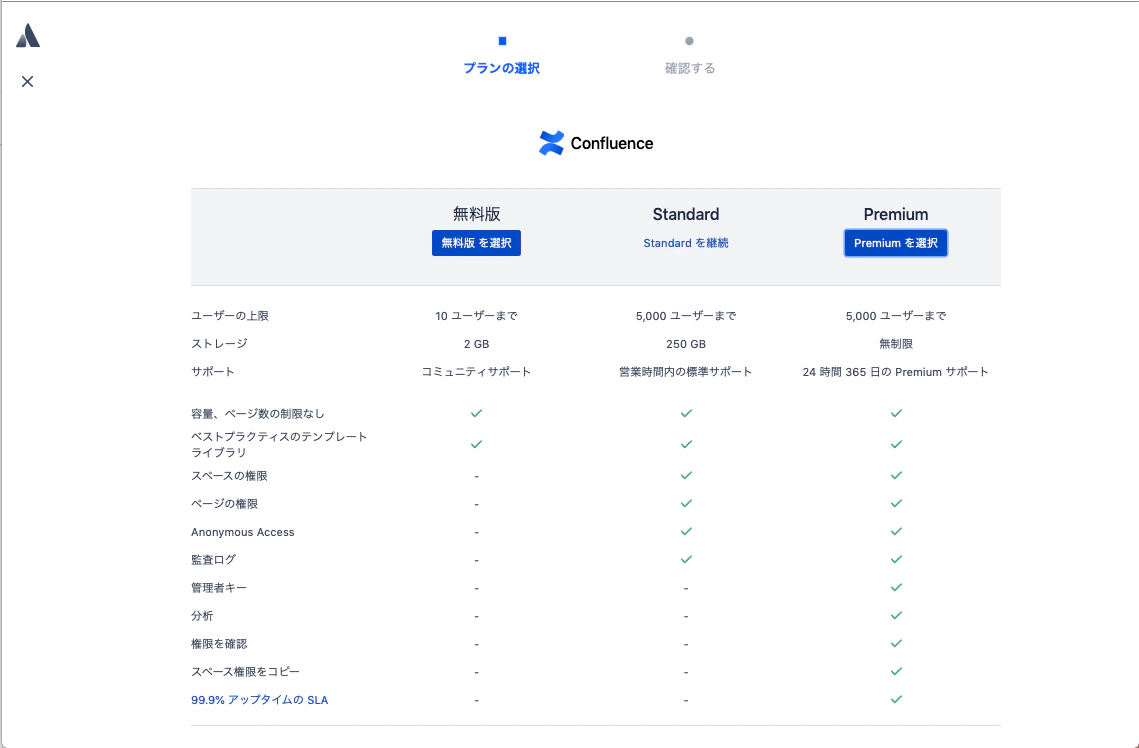
Task: Click the 容量、ページ数の制限なし row label
Action: tap(258, 414)
